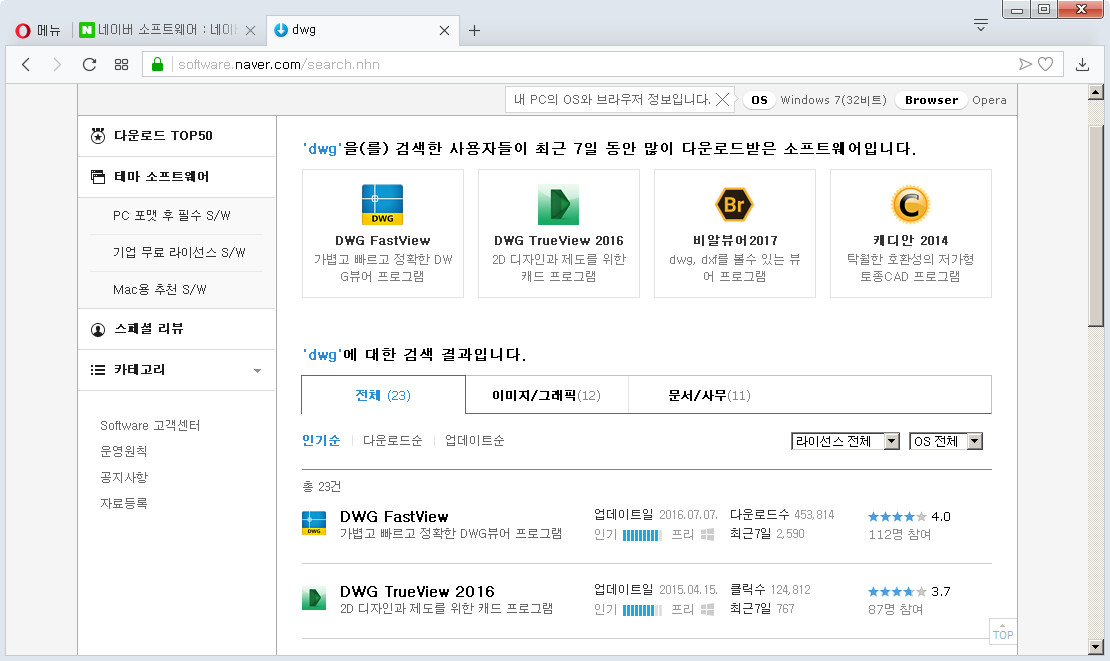Click DWG FastView star rating 4.0

pyautogui.click(x=909, y=517)
